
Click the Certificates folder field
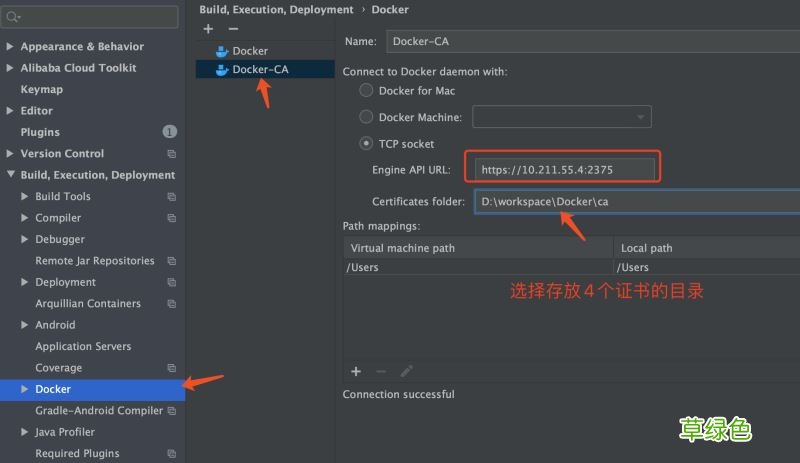pyautogui.click(x=637, y=202)
